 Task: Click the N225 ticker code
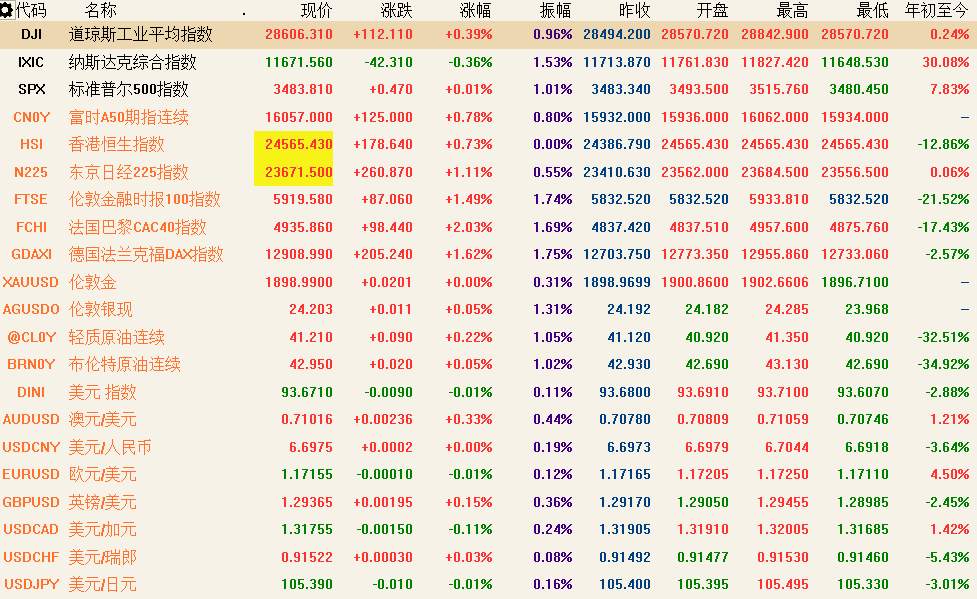point(31,172)
